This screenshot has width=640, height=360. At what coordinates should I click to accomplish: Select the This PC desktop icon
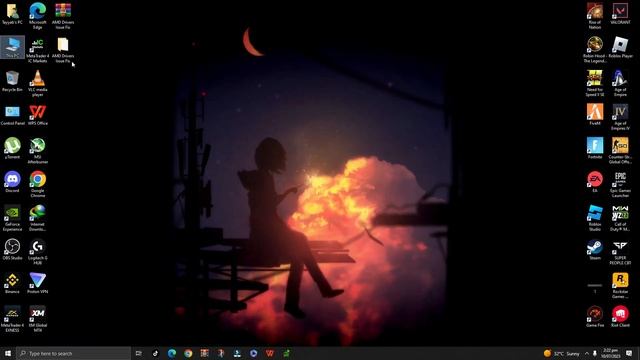coord(12,47)
